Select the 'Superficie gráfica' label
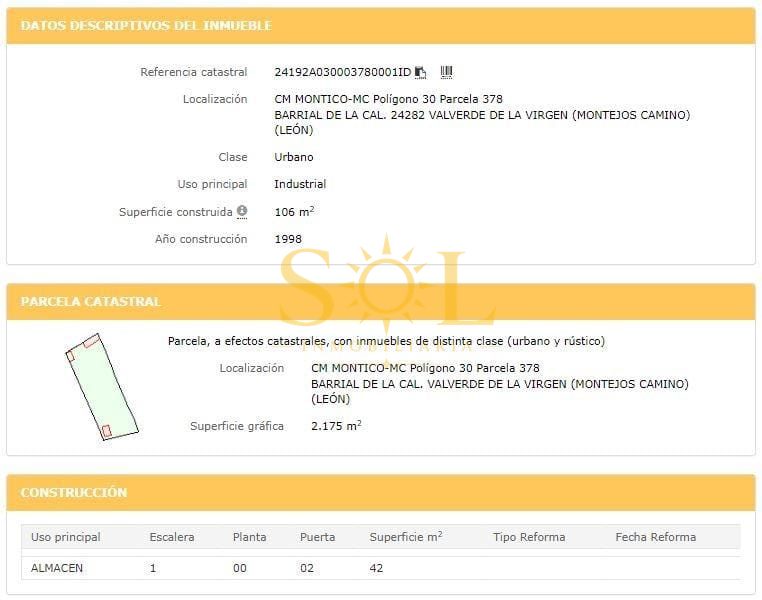762x600 pixels. click(237, 426)
